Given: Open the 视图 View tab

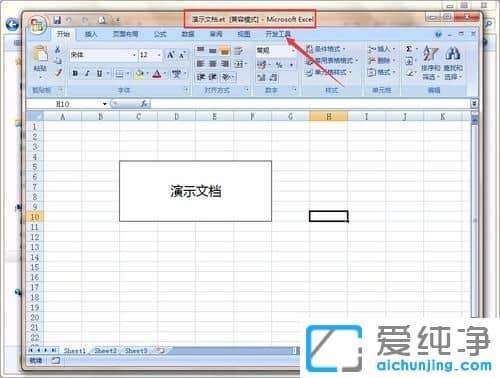Looking at the screenshot, I should [244, 34].
